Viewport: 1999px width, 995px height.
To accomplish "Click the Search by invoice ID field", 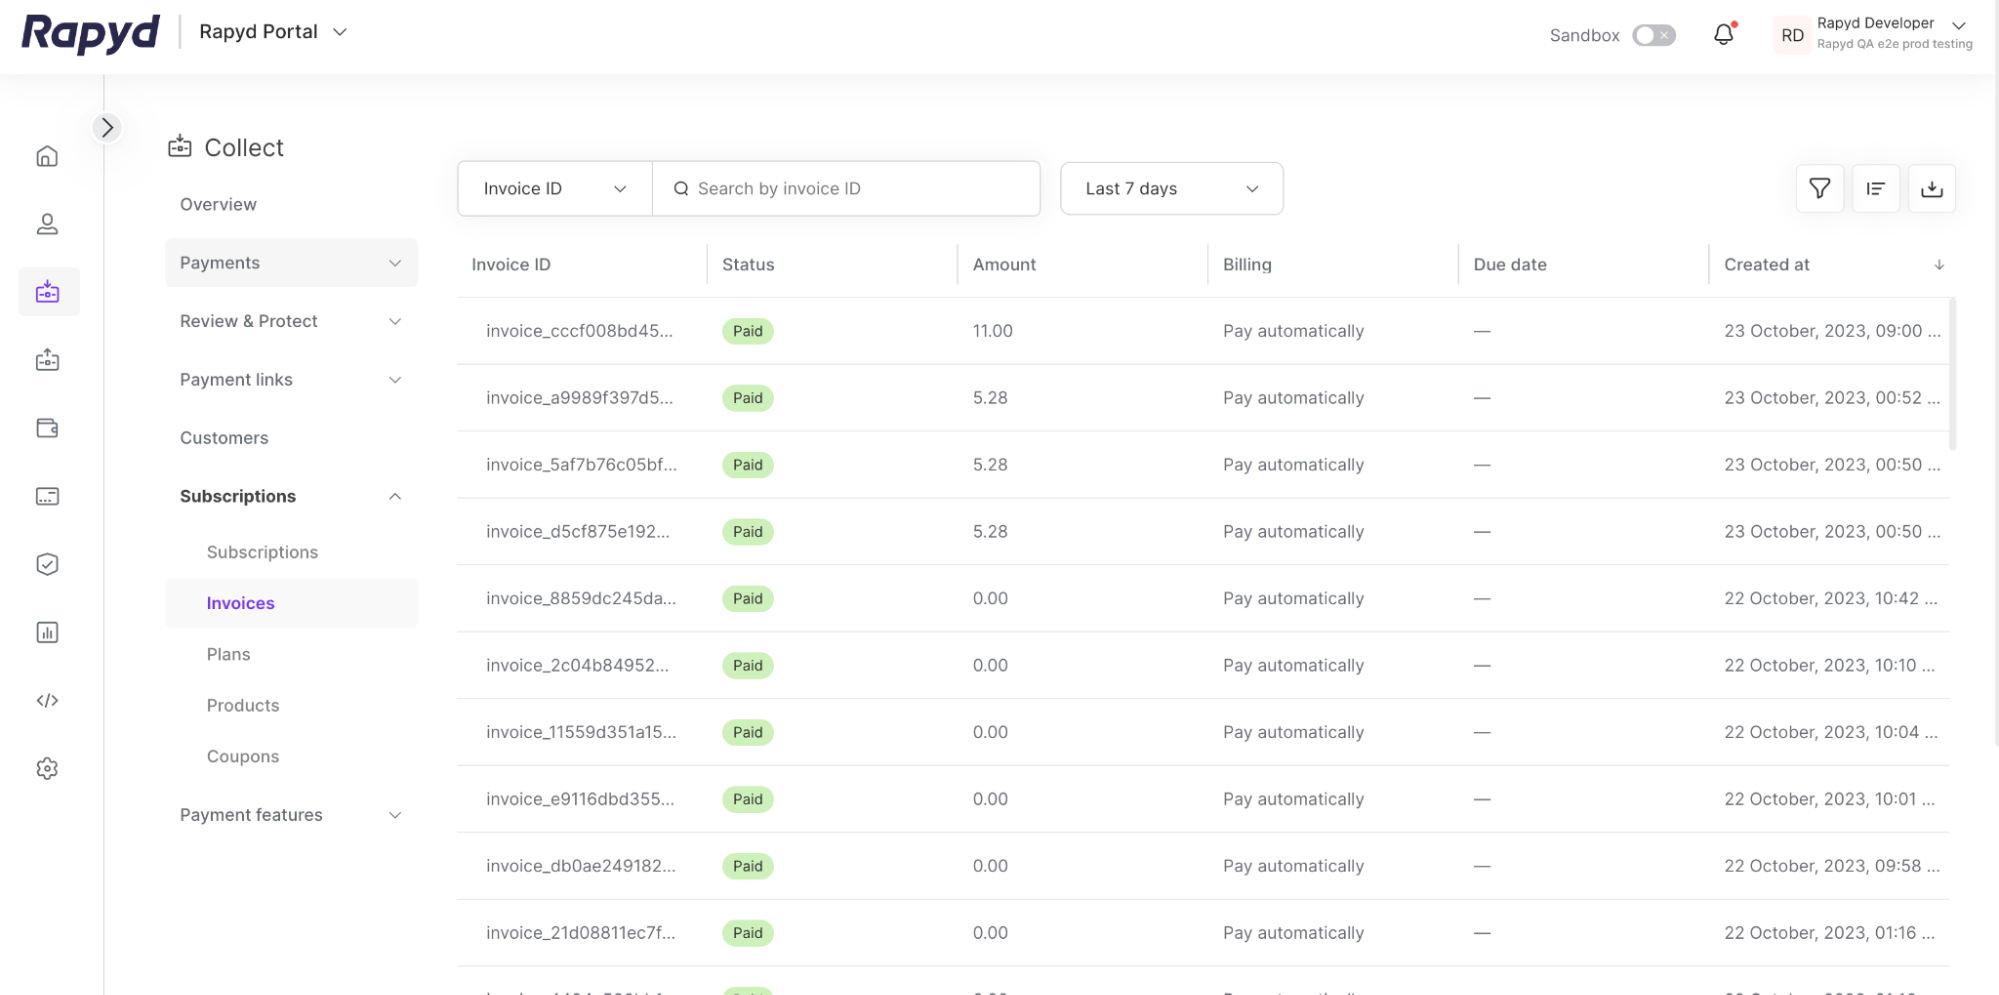I will [x=860, y=188].
